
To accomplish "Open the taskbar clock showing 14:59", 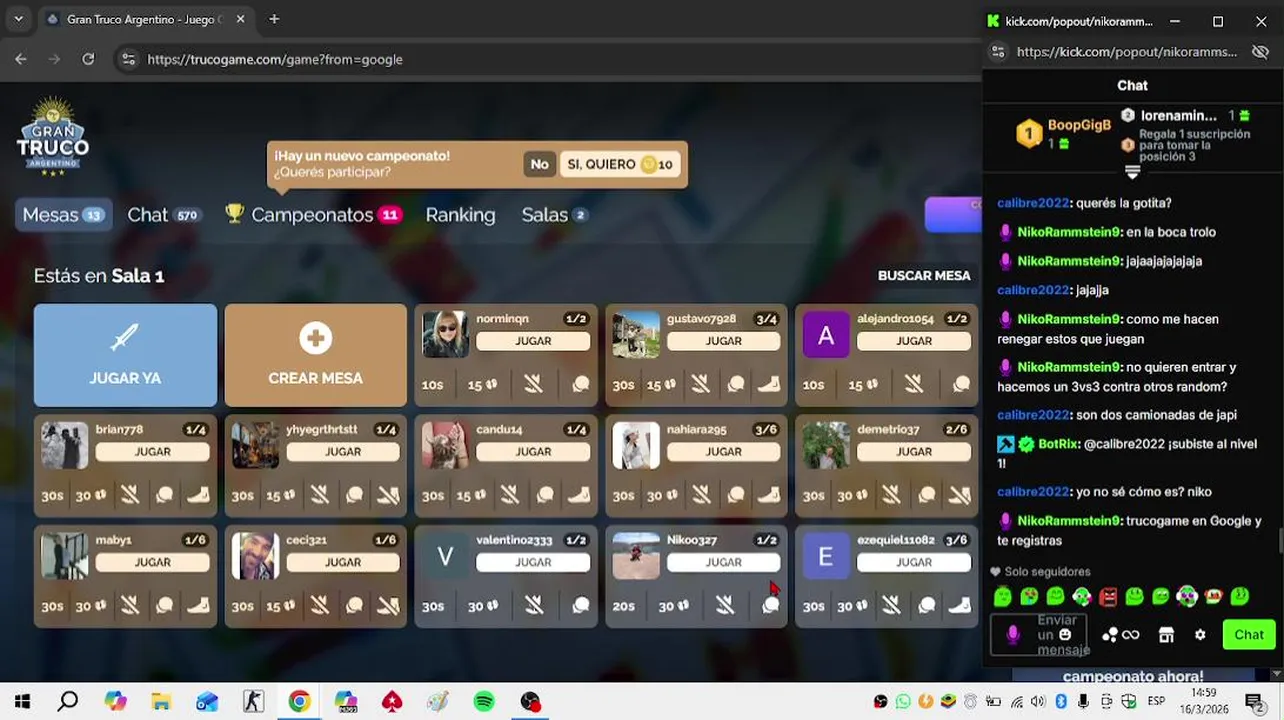I will 1204,701.
